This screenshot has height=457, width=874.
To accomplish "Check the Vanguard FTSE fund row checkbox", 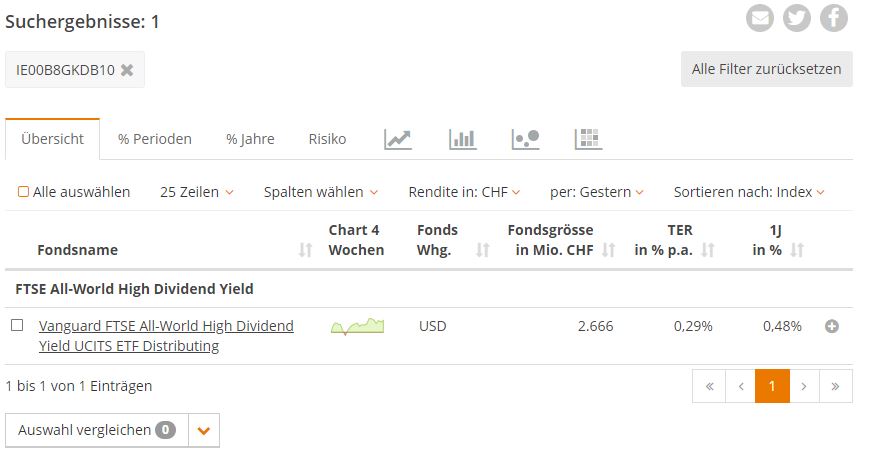I will coord(17,325).
